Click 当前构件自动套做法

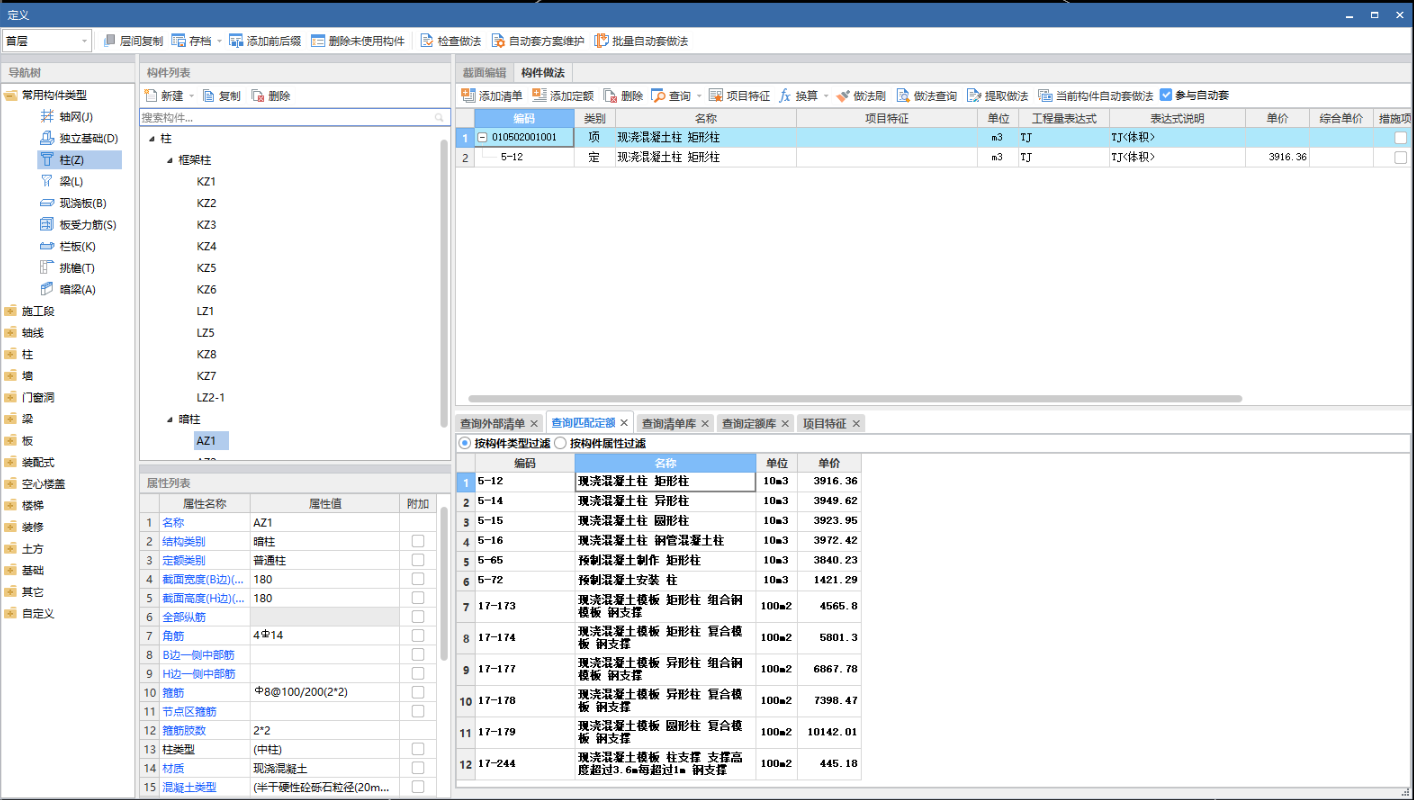click(x=1095, y=96)
